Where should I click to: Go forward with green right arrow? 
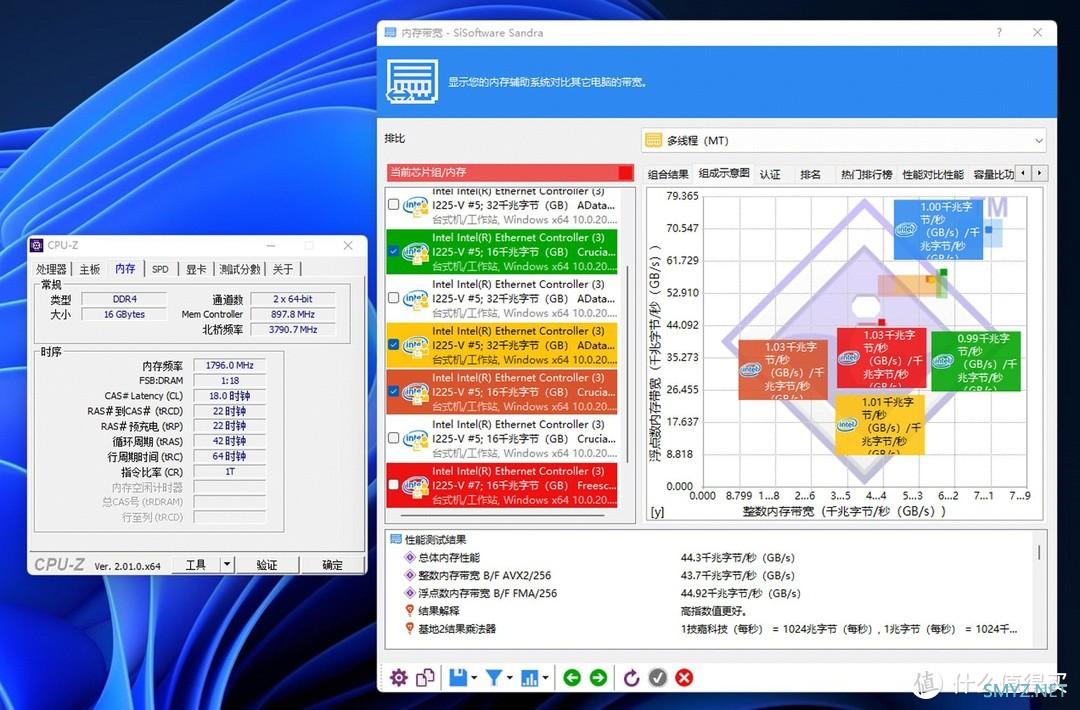pyautogui.click(x=598, y=678)
